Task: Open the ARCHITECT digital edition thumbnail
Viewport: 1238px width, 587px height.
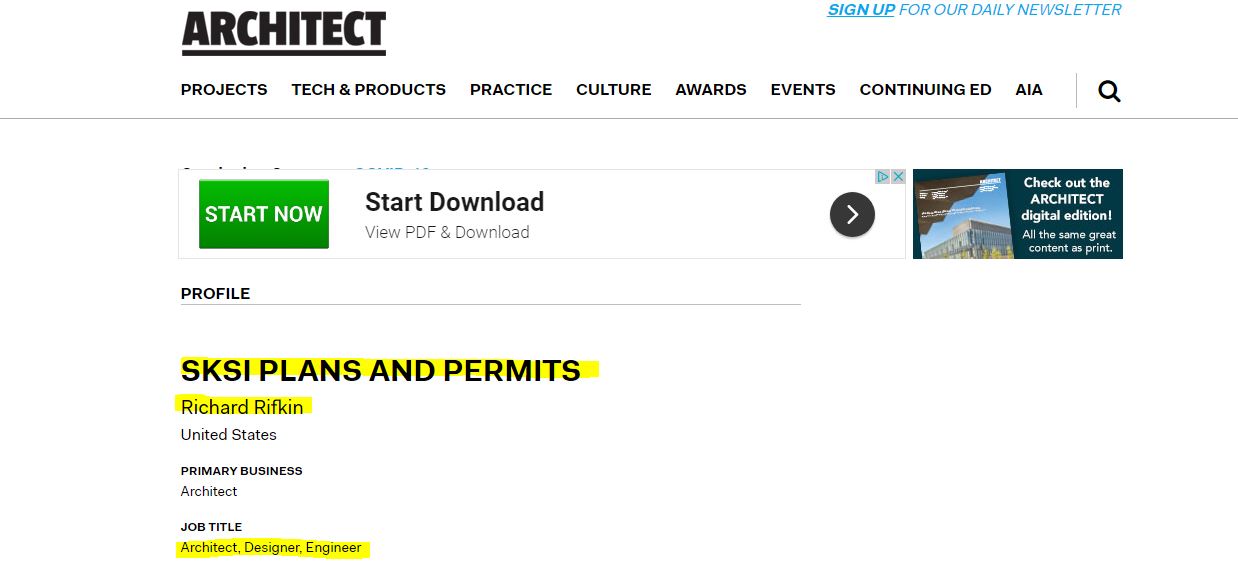Action: tap(1018, 214)
